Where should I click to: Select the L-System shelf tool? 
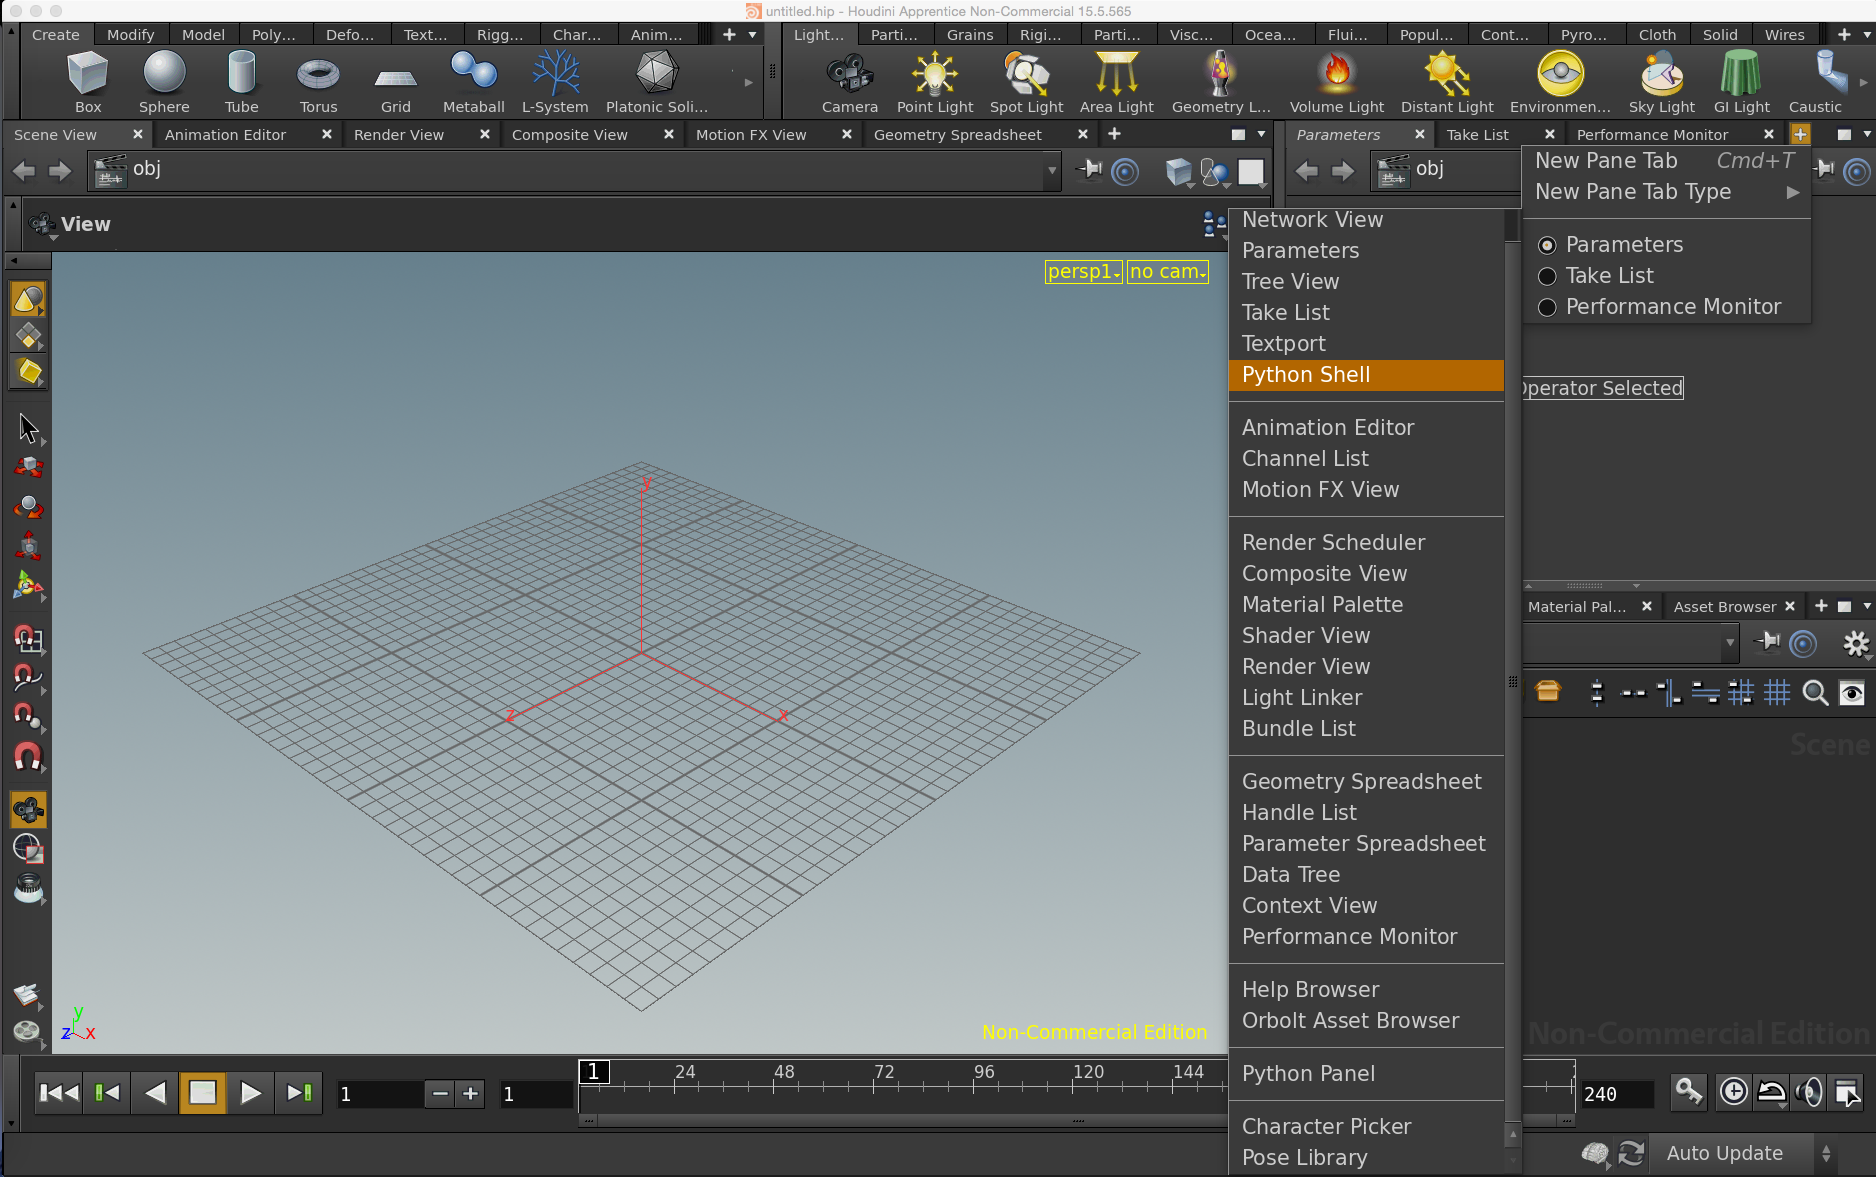point(555,82)
